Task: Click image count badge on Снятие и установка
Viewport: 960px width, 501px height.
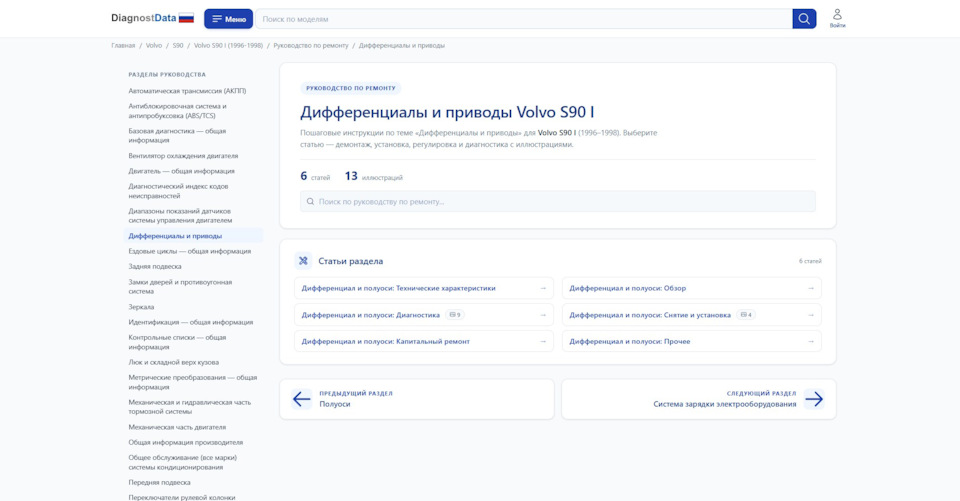Action: pyautogui.click(x=746, y=315)
